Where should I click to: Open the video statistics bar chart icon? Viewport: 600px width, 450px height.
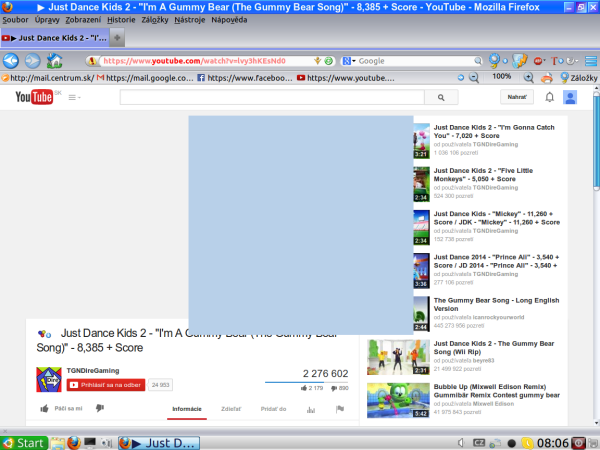[311, 410]
